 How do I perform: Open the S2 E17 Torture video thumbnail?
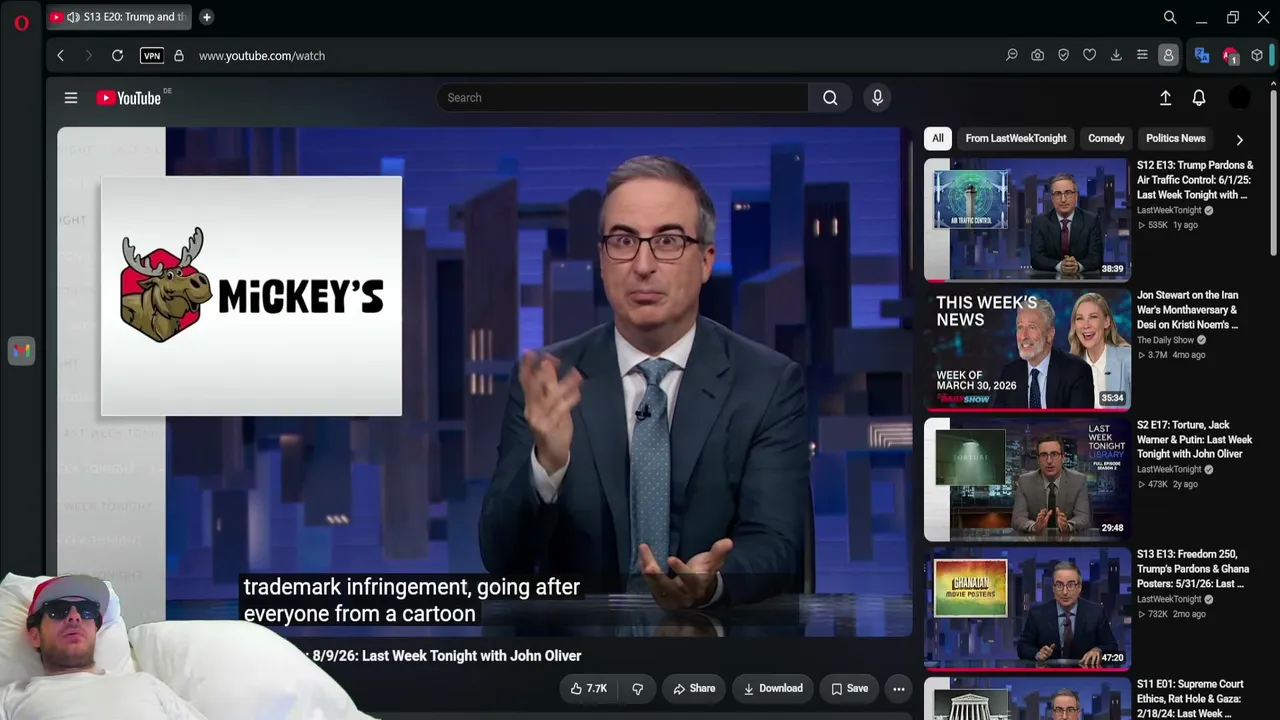[1027, 479]
